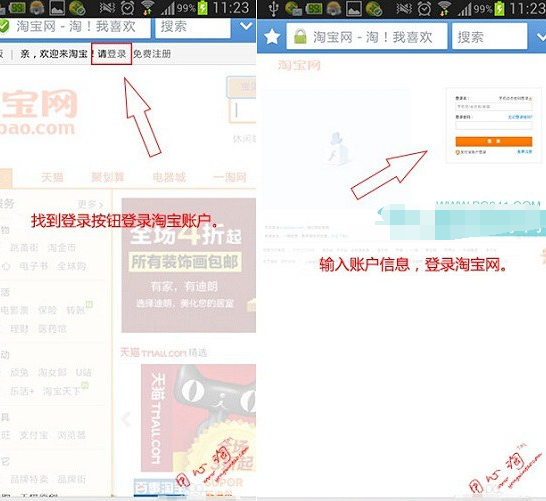
Task: Open the 保险 category link
Action: [47, 310]
